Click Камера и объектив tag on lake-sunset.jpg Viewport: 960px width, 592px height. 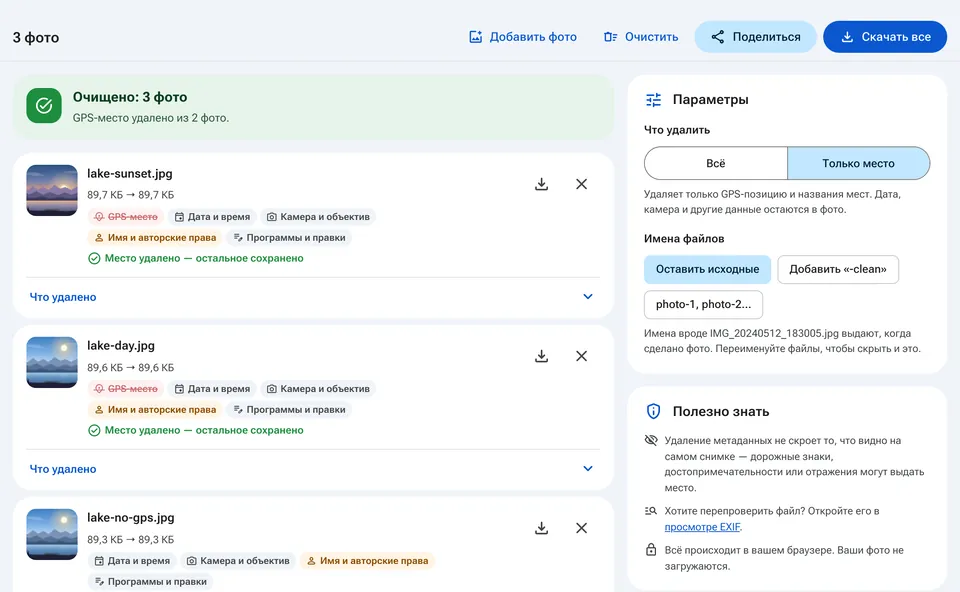point(318,217)
